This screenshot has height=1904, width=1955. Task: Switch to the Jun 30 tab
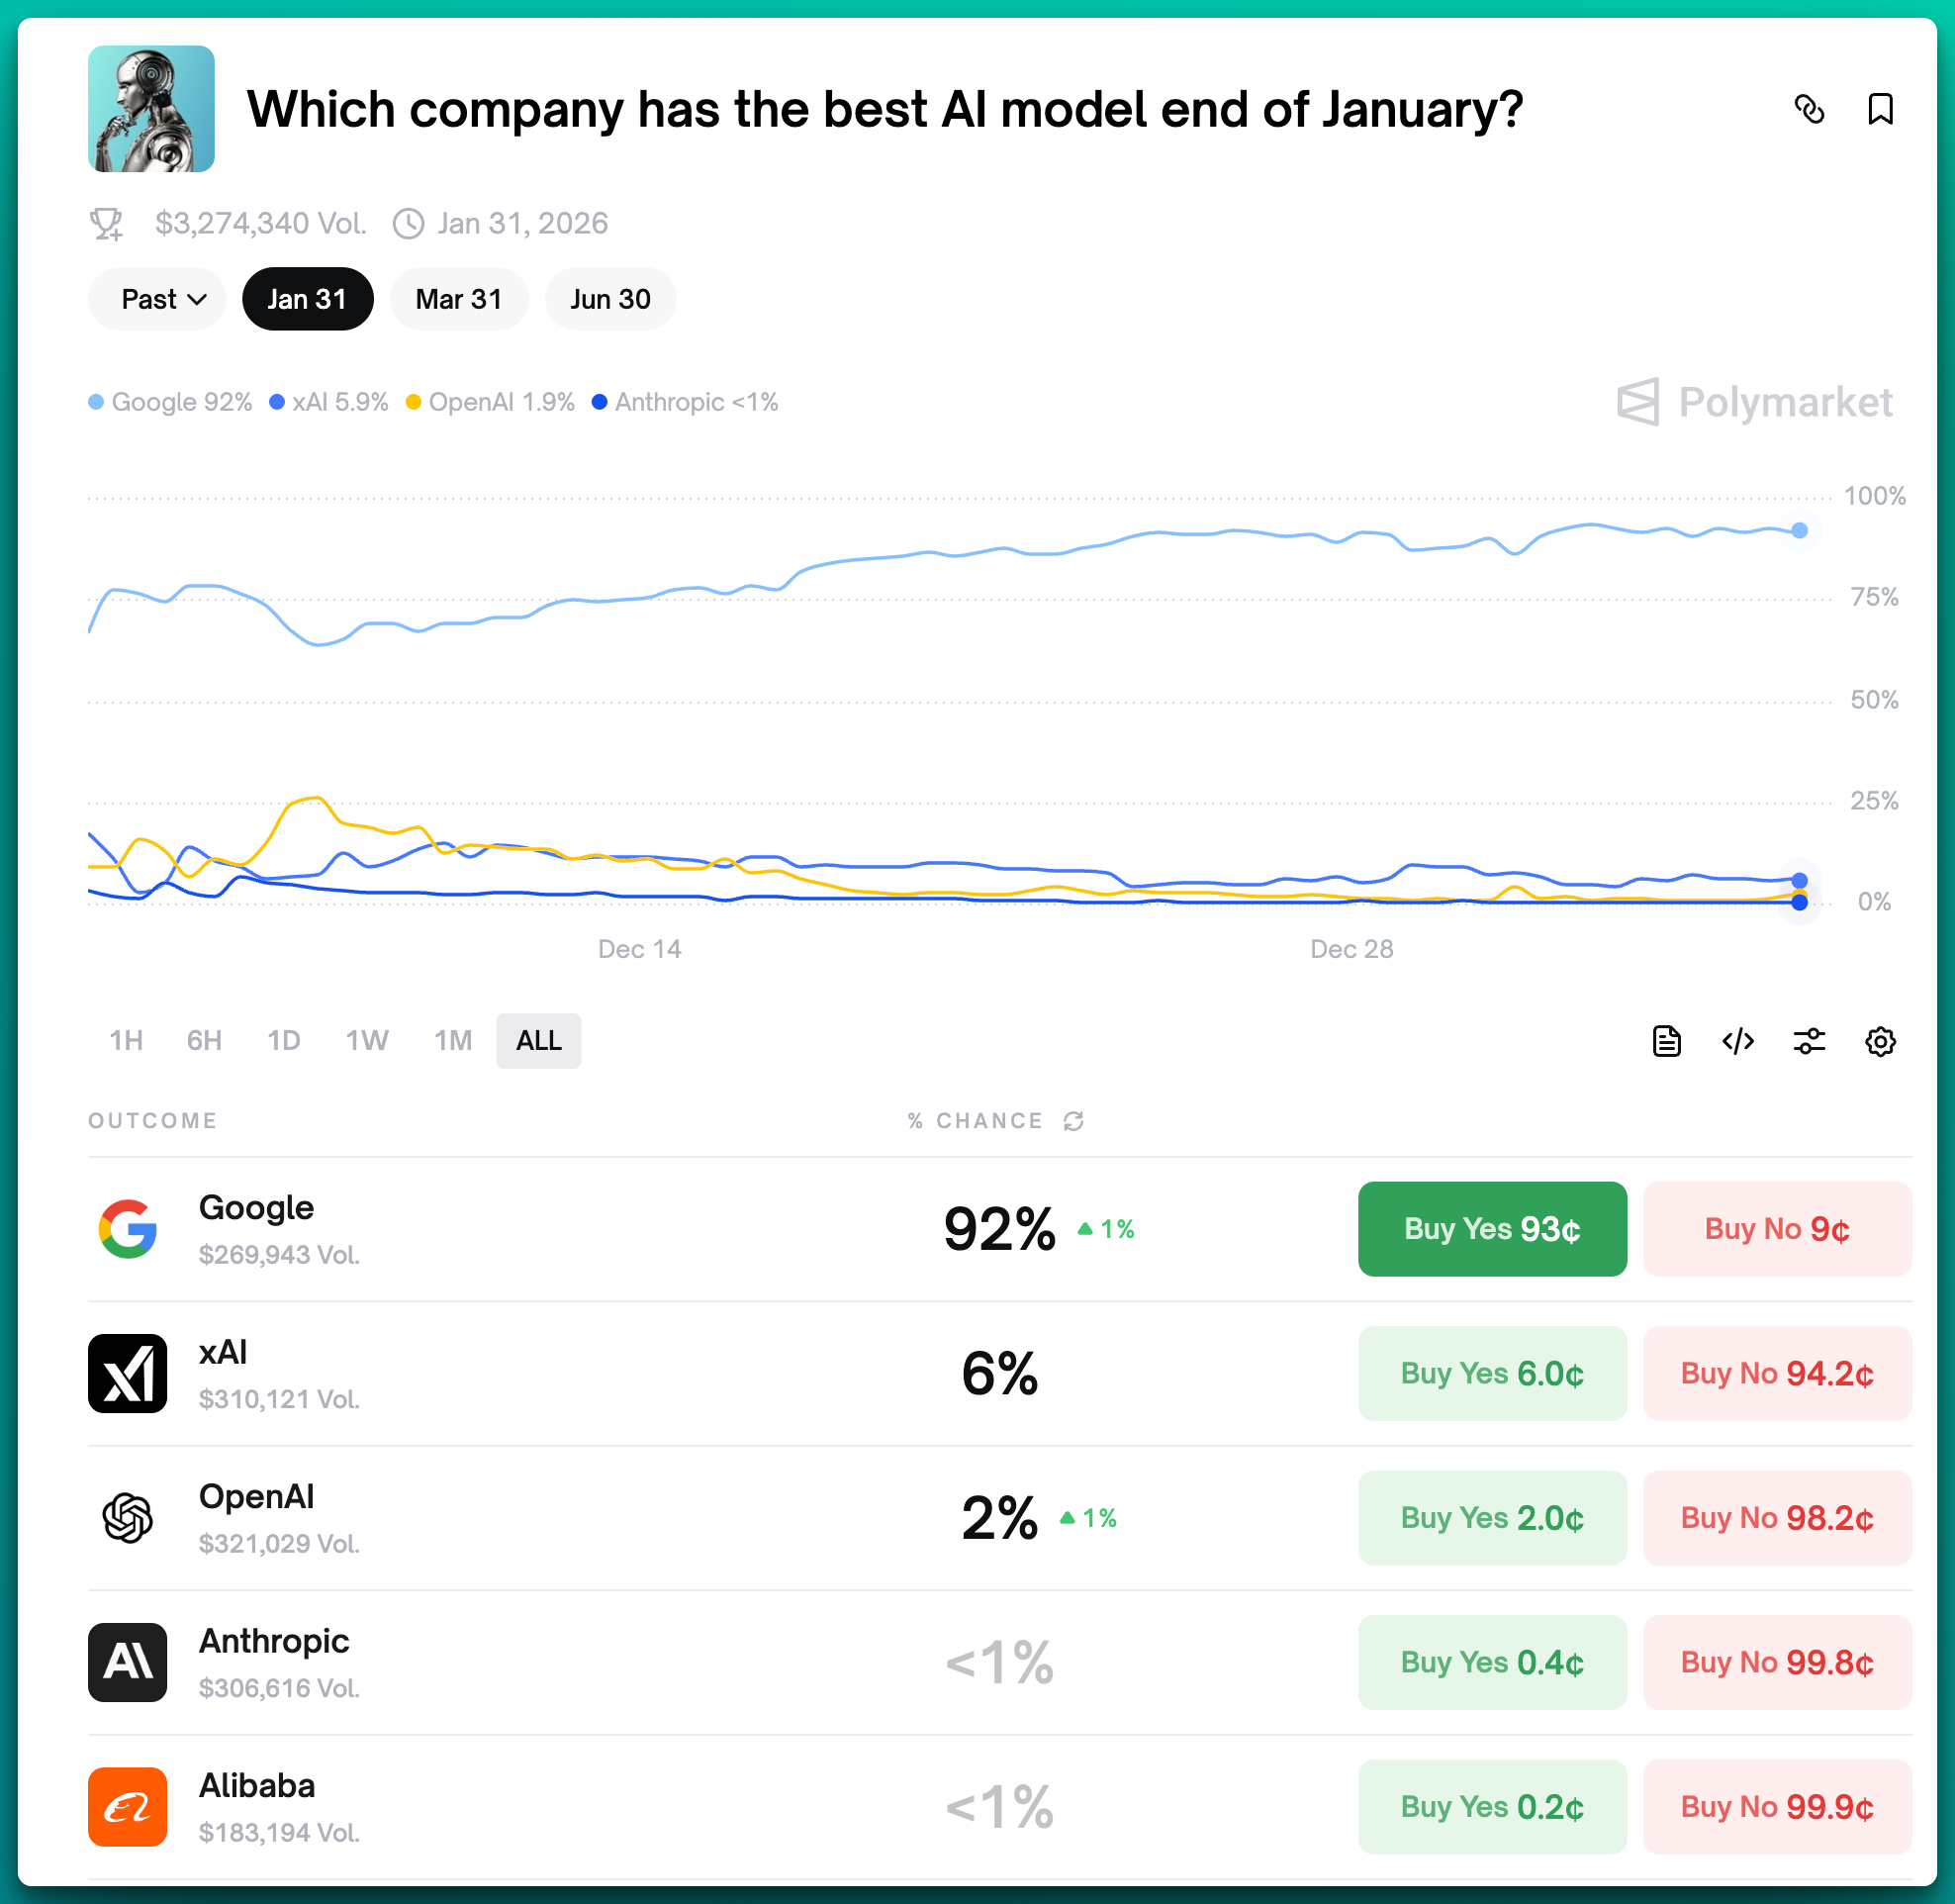610,299
